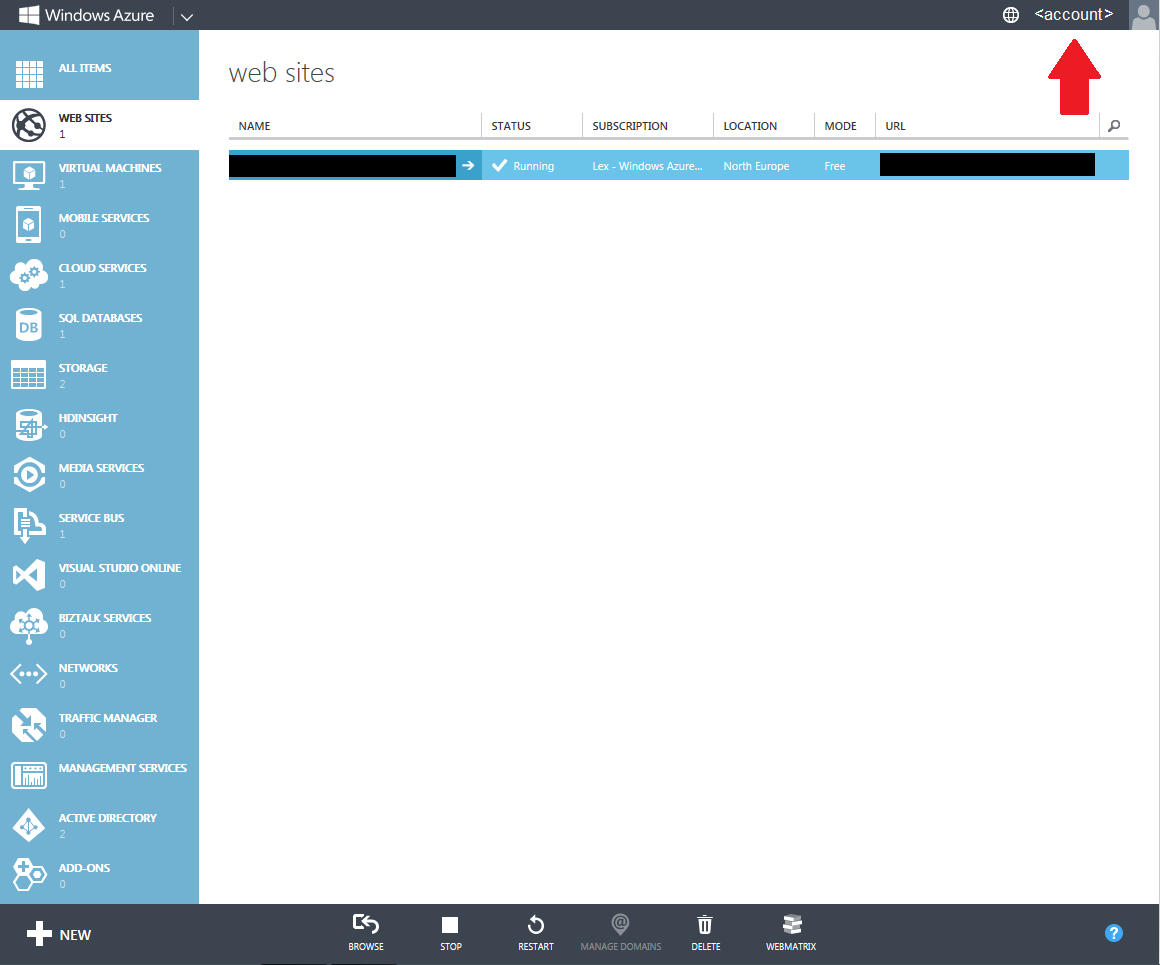Viewport: 1160px width, 965px height.
Task: Open the <account> menu
Action: pos(1073,14)
